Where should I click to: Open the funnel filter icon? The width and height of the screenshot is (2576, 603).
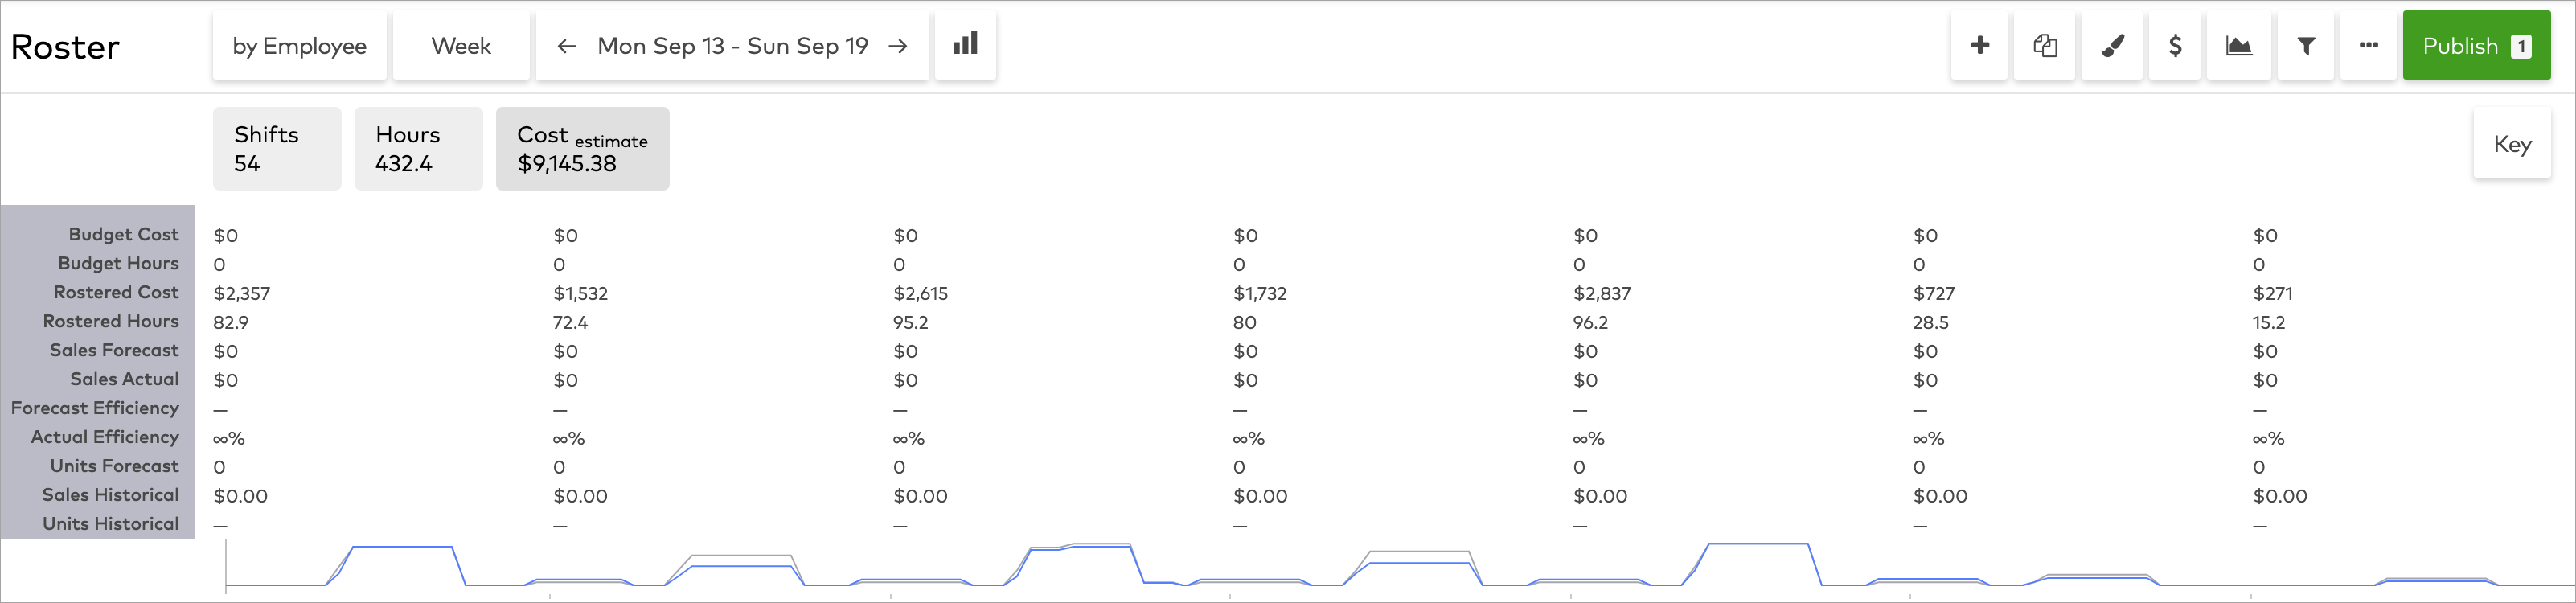pos(2305,46)
